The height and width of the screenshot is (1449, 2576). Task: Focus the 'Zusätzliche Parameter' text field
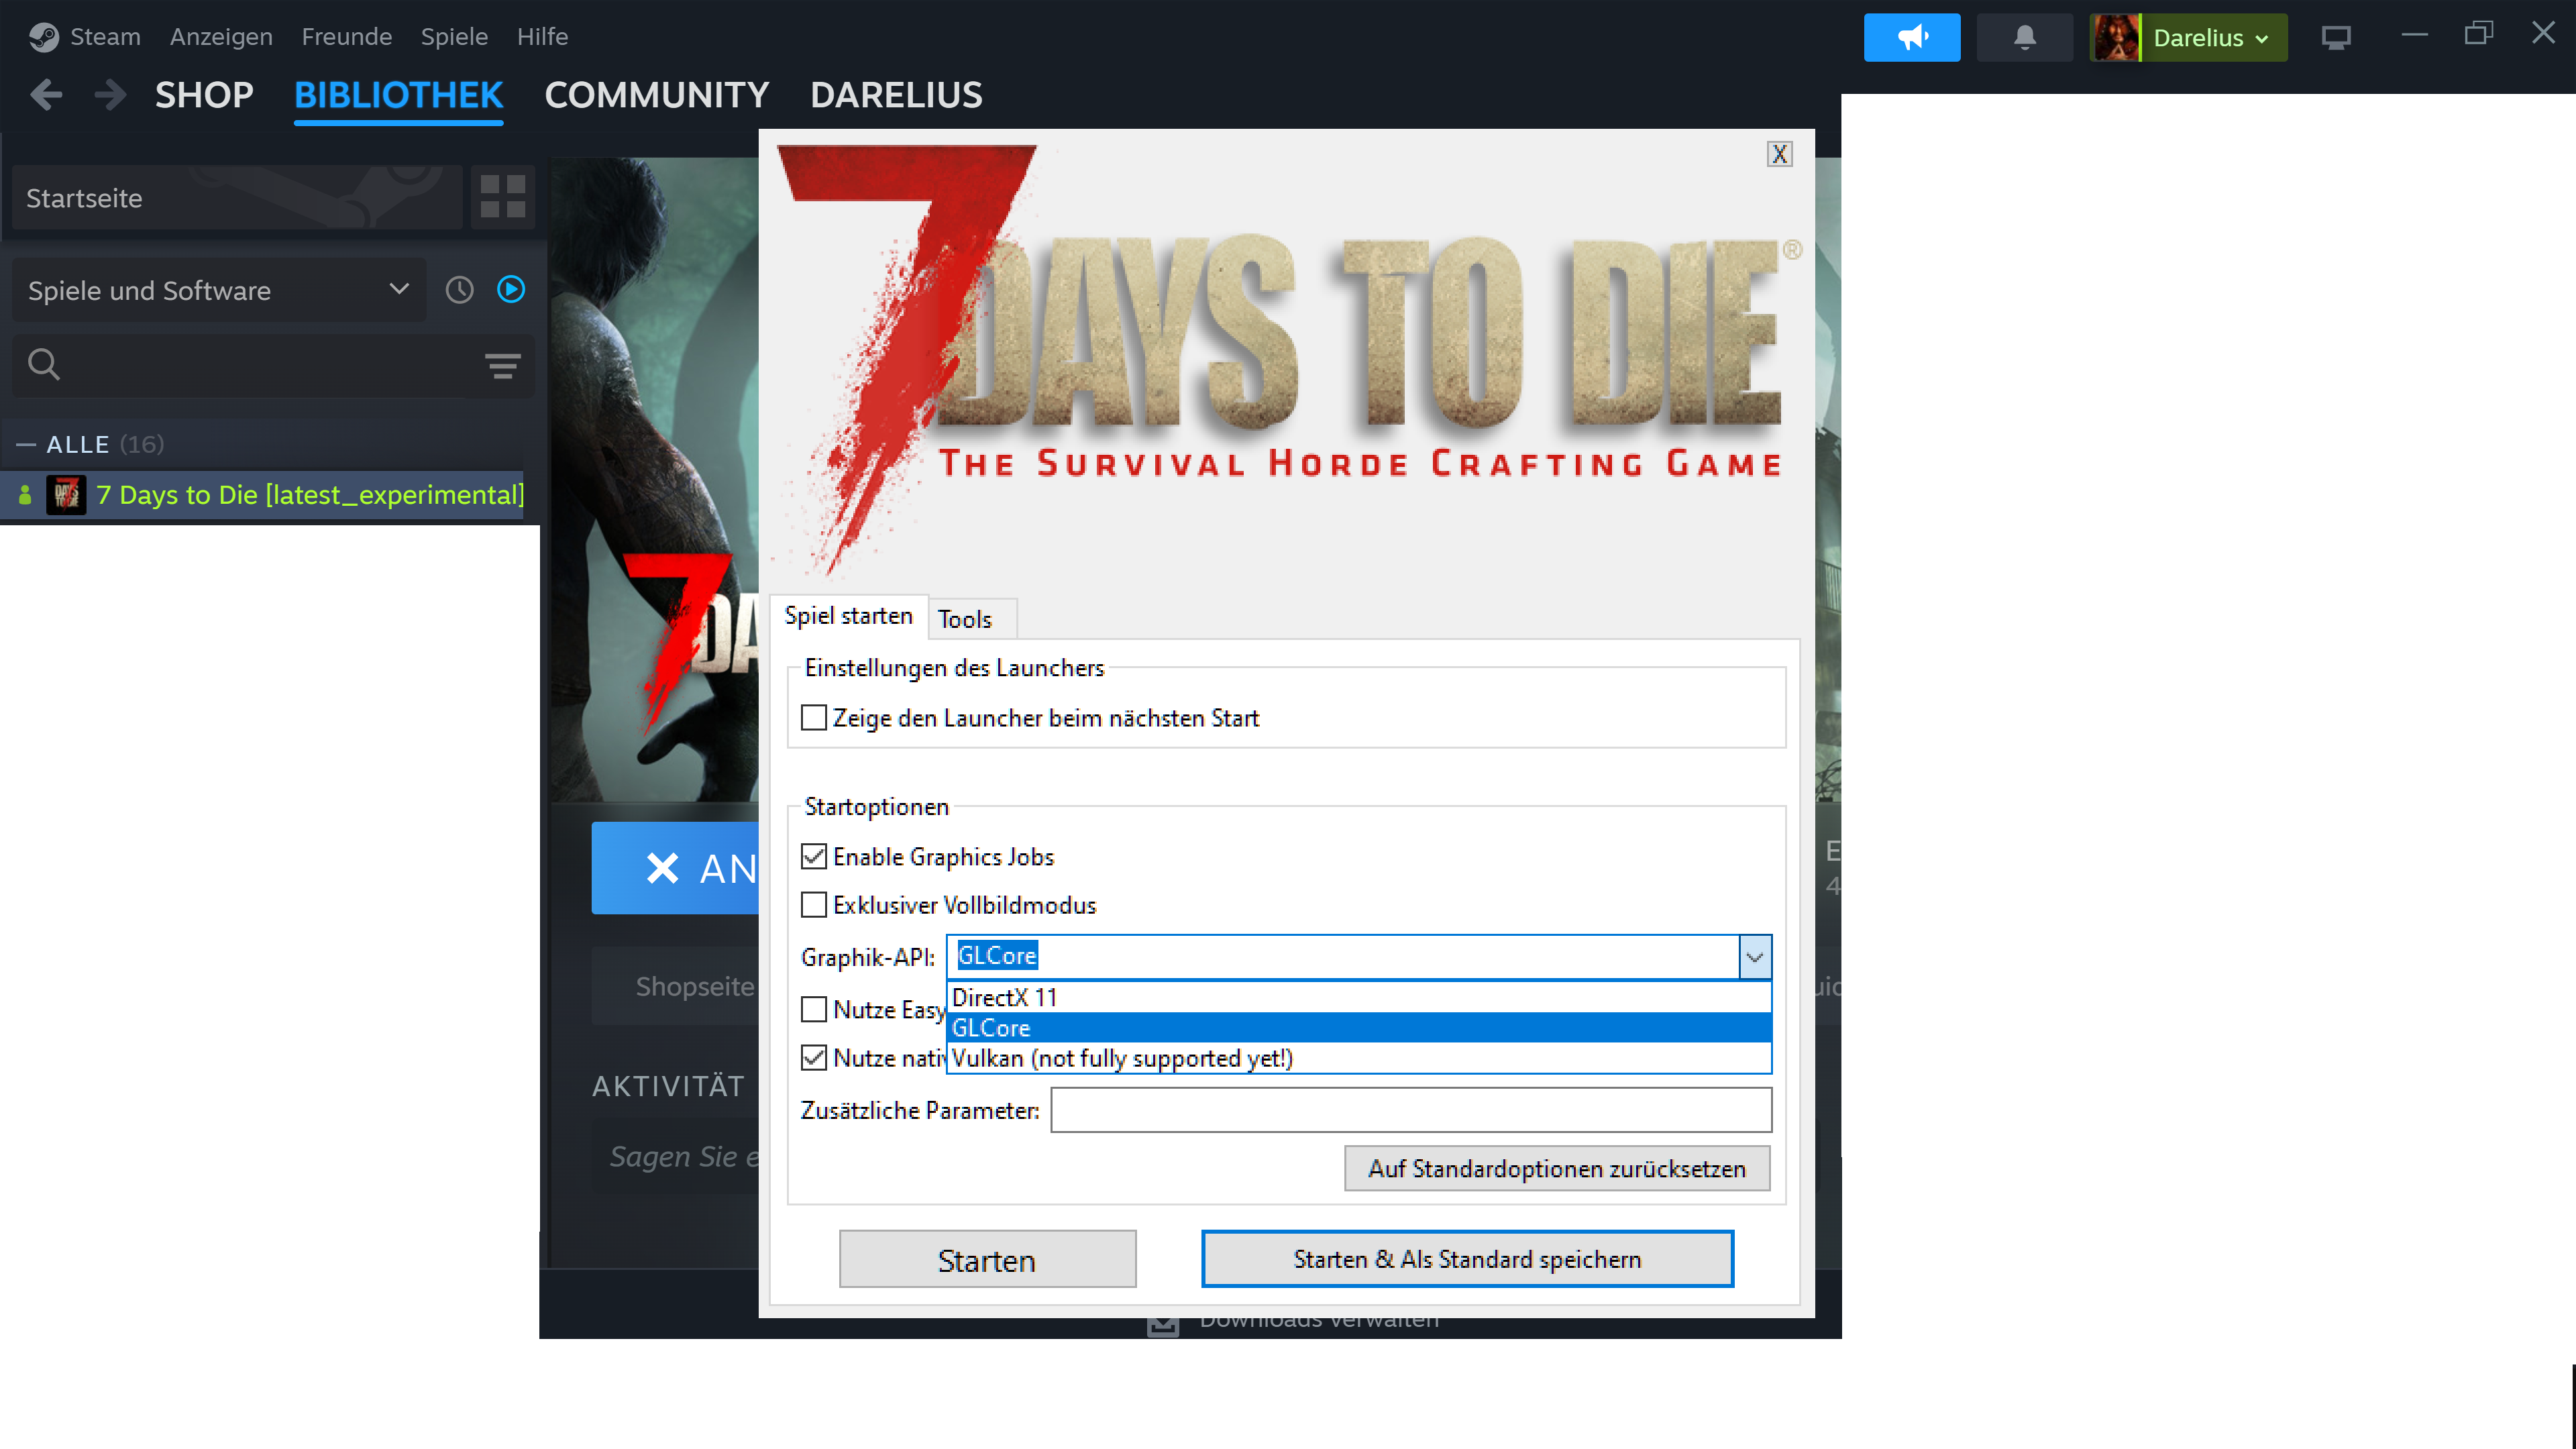coord(1411,1110)
